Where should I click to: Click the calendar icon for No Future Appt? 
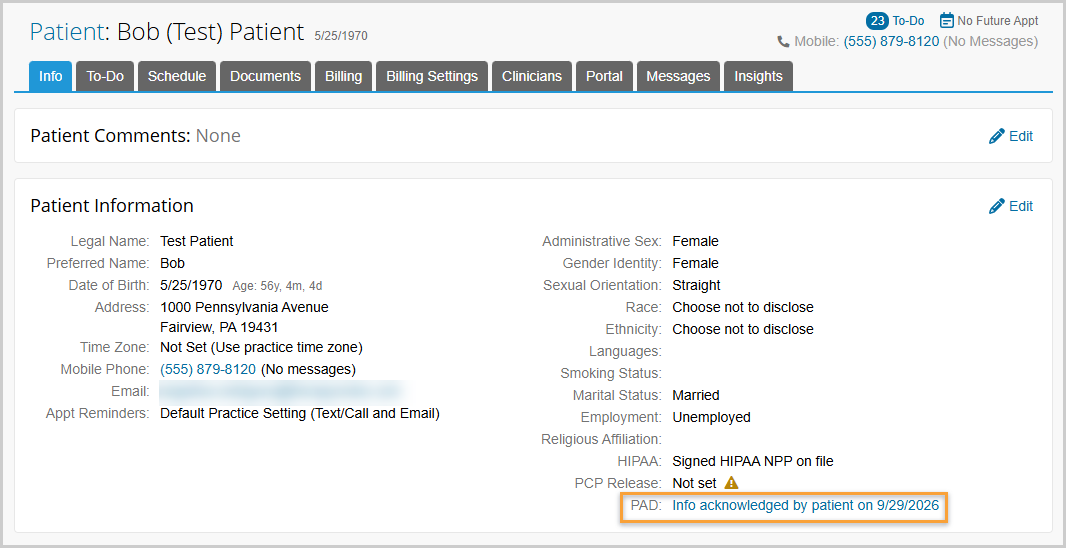[x=946, y=20]
